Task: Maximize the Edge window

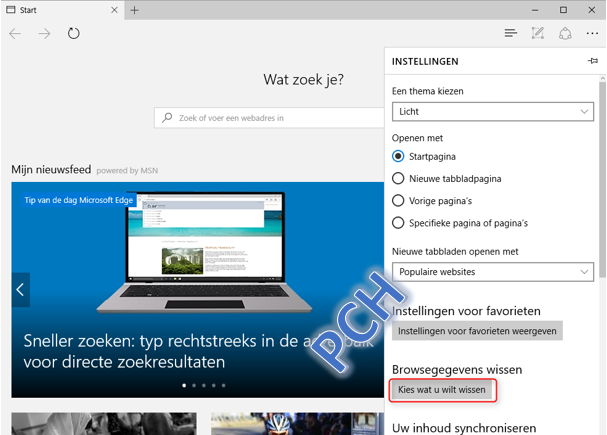Action: 563,10
